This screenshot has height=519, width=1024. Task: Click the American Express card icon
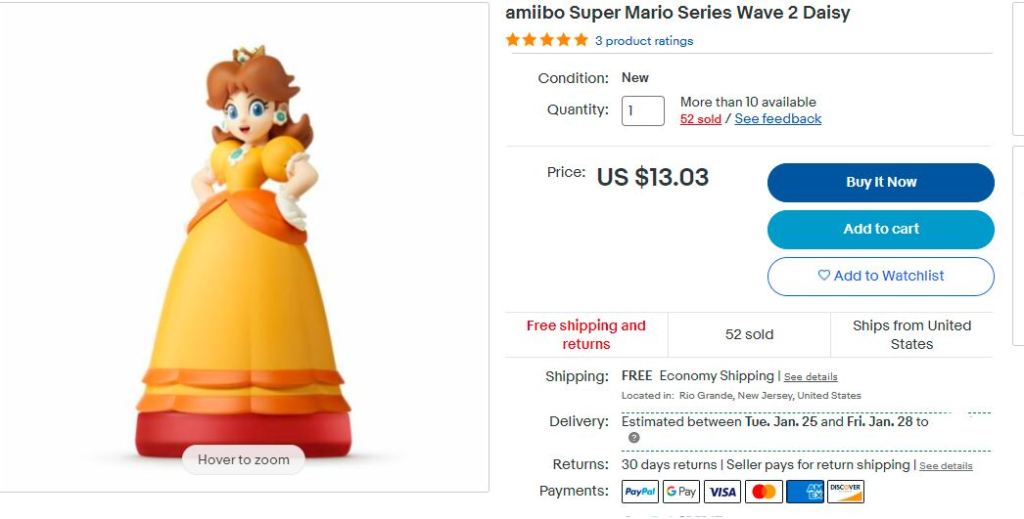(x=804, y=492)
